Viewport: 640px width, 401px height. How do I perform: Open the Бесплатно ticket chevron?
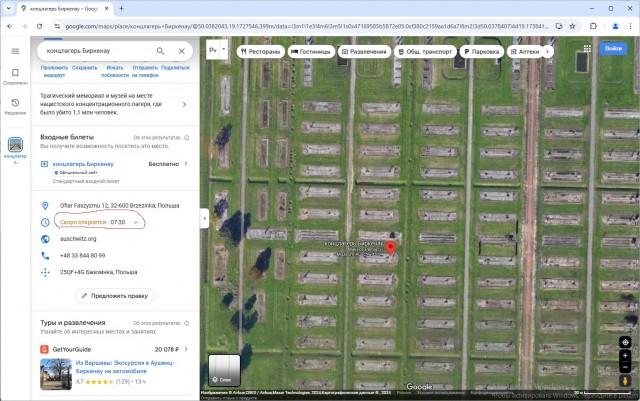(186, 164)
